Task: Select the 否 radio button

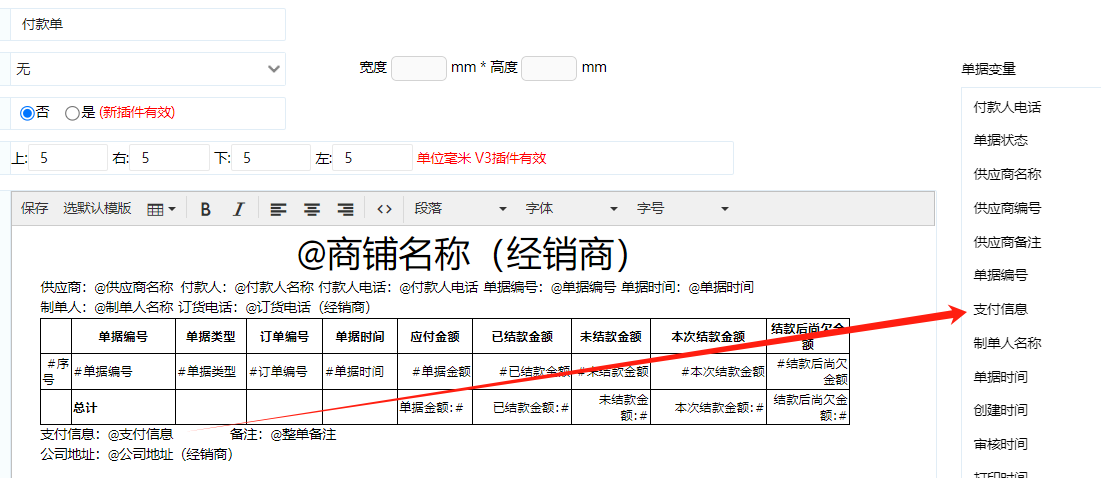Action: 27,113
